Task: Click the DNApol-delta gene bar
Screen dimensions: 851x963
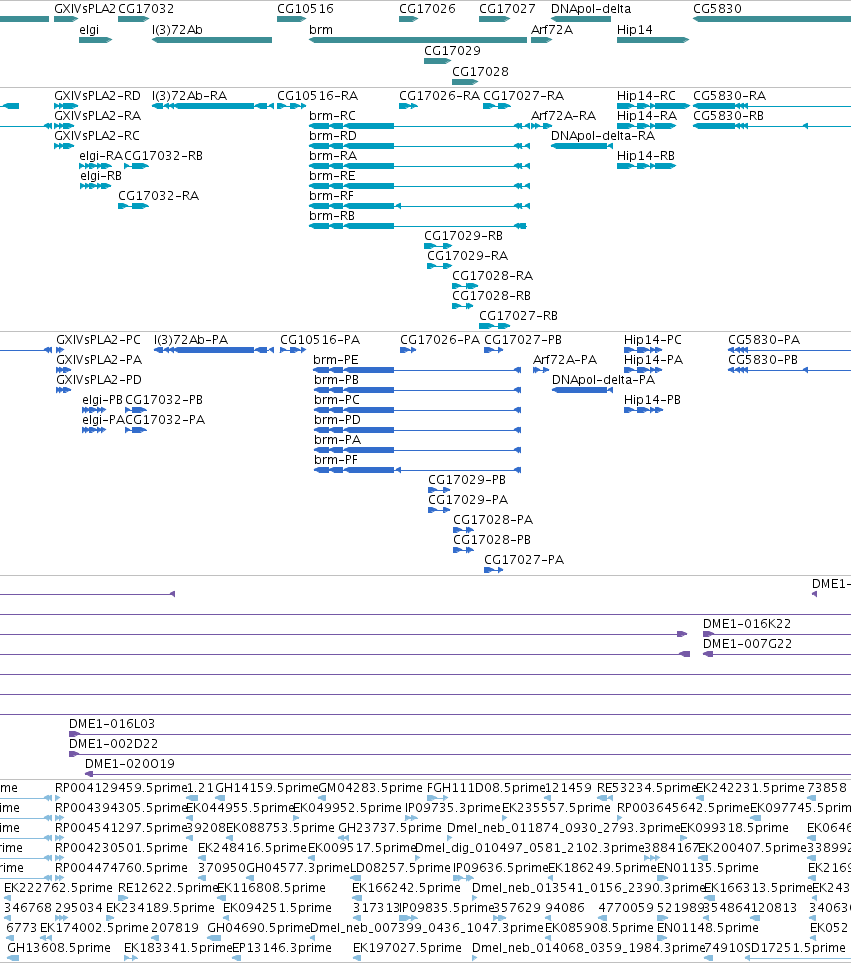Action: [581, 19]
